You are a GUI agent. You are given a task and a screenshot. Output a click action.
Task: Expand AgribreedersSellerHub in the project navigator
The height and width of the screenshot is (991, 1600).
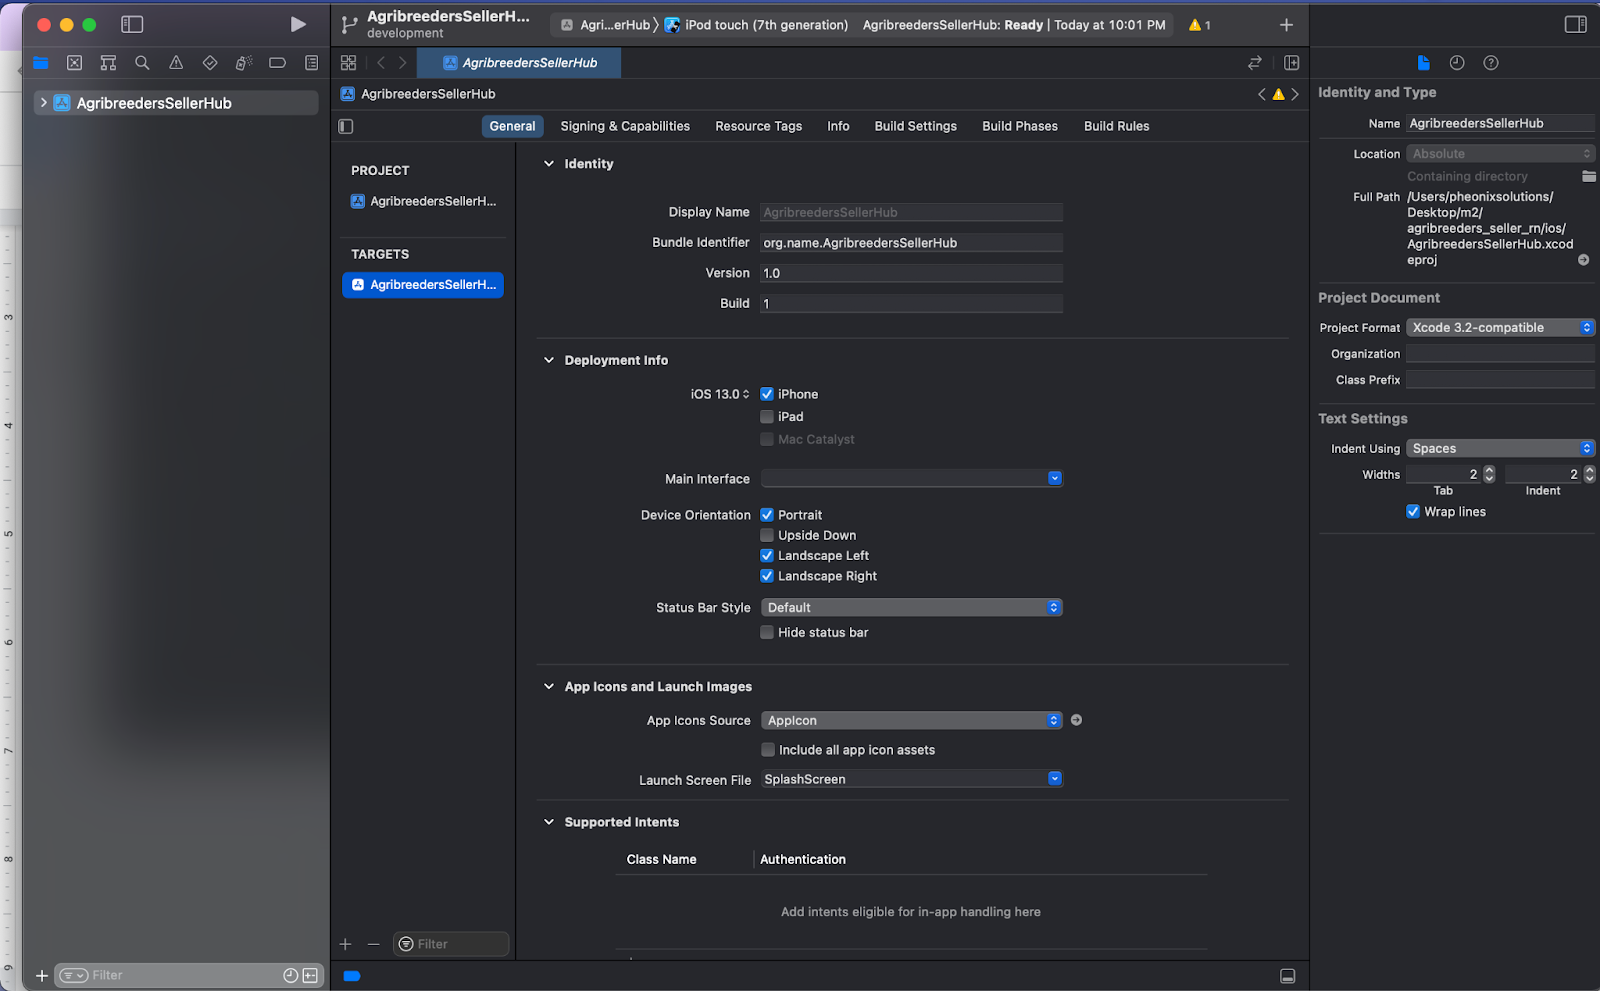pyautogui.click(x=43, y=103)
